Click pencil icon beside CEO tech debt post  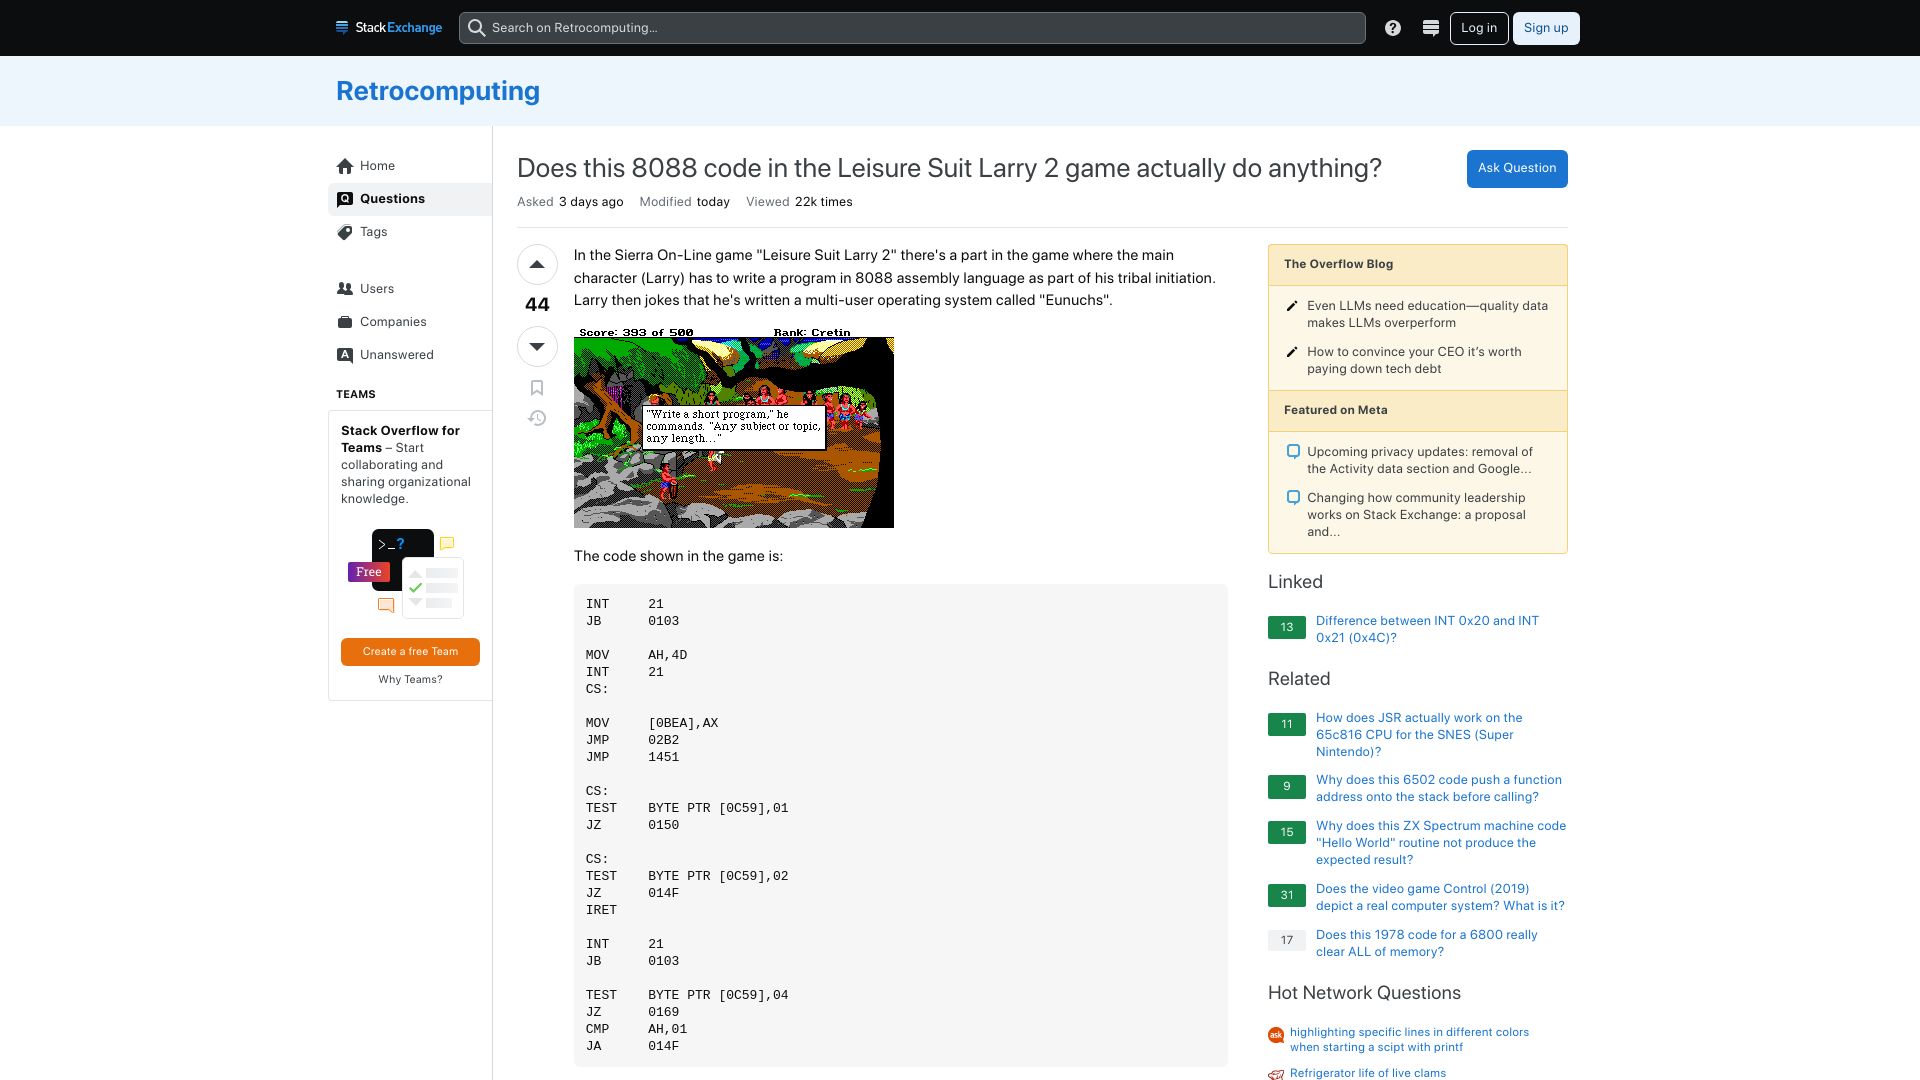[x=1292, y=352]
